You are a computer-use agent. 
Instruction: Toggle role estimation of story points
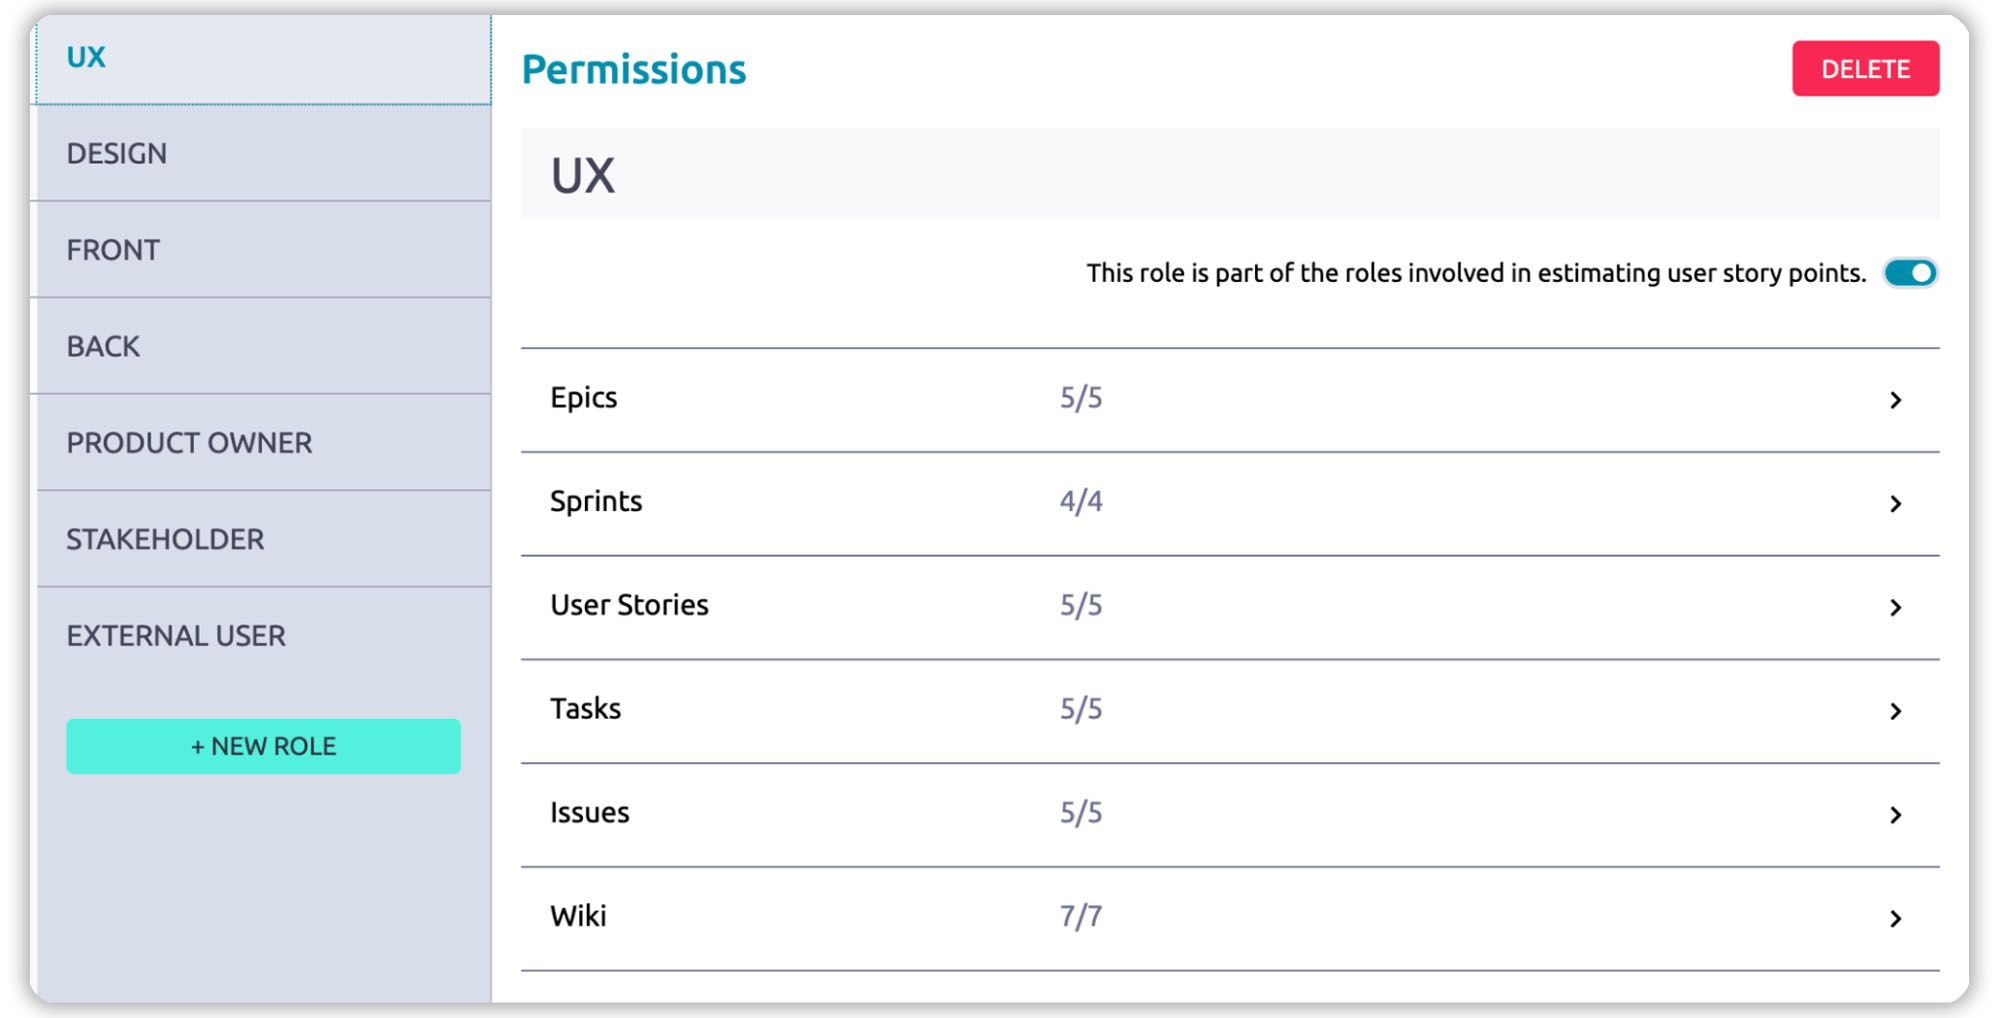coord(1909,273)
